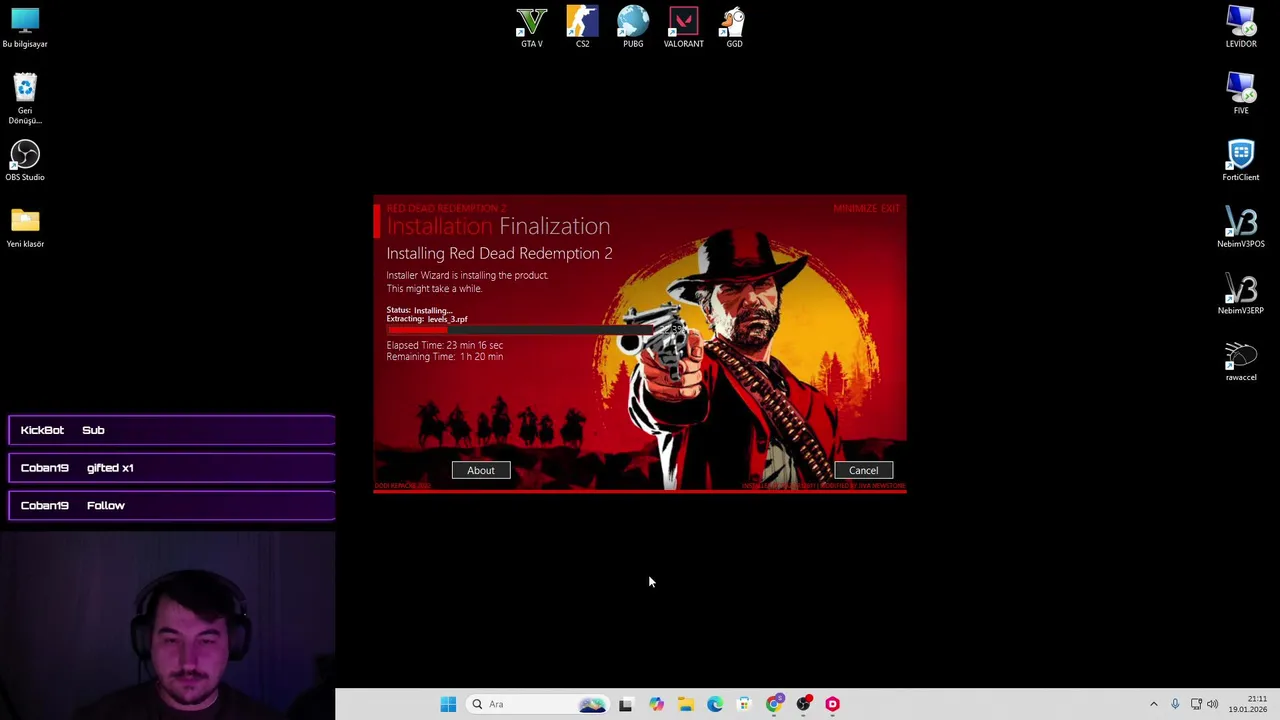Open the GGD goose game shortcut
1280x720 pixels.
coord(734,27)
